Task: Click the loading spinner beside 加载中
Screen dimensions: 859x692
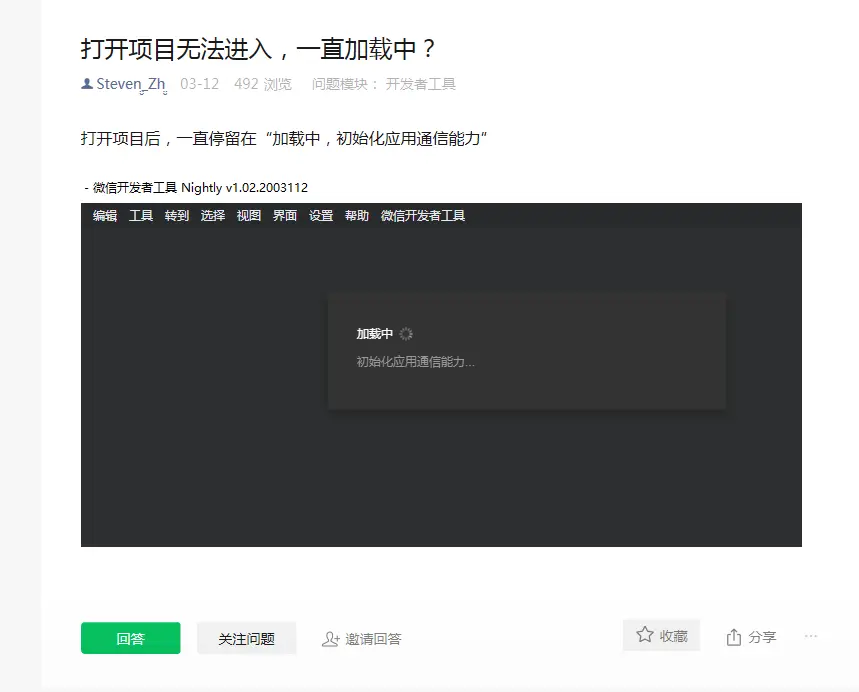Action: 406,334
